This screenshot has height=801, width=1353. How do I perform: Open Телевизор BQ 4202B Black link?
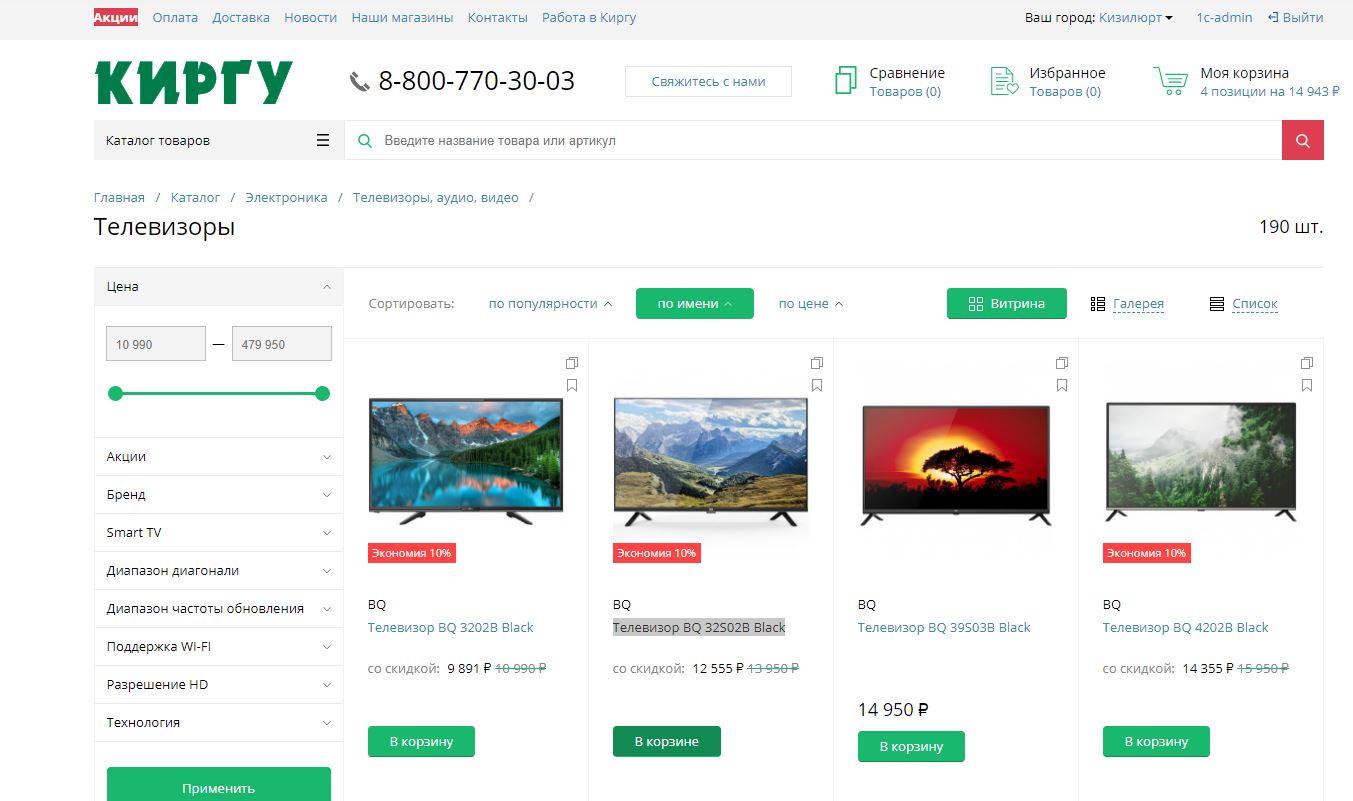pyautogui.click(x=1185, y=628)
